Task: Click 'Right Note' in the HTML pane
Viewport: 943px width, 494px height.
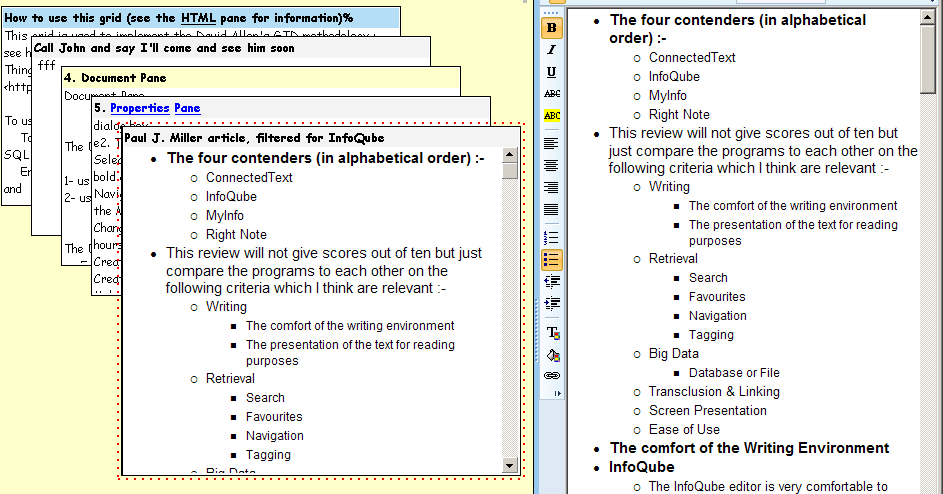Action: (679, 115)
